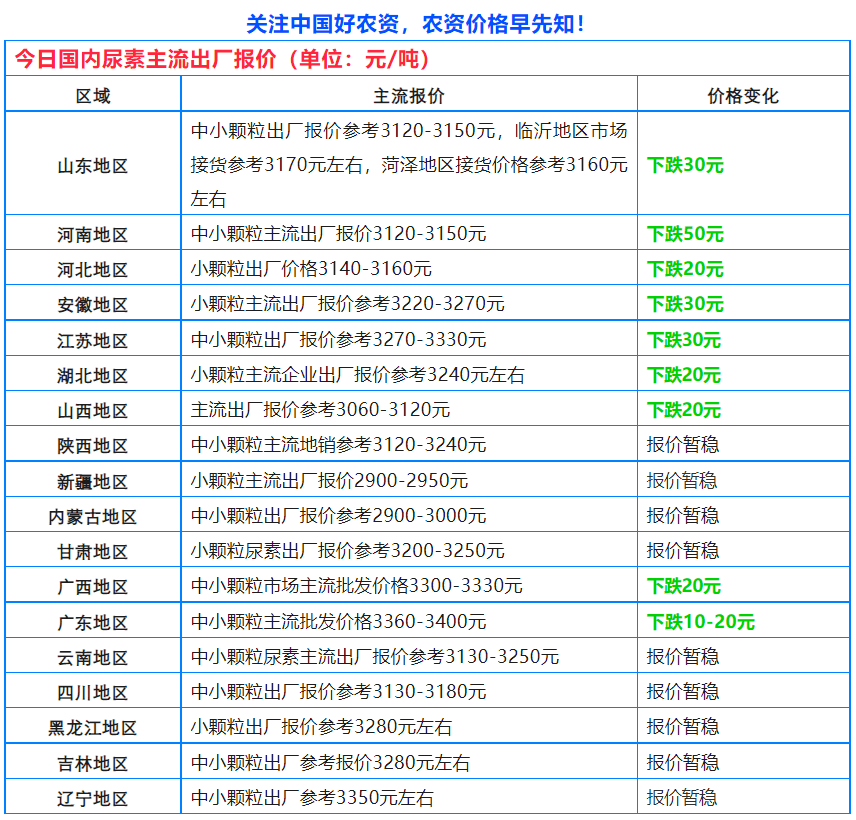This screenshot has width=856, height=820.
Task: Select the 江苏地区 region cell
Action: point(93,340)
